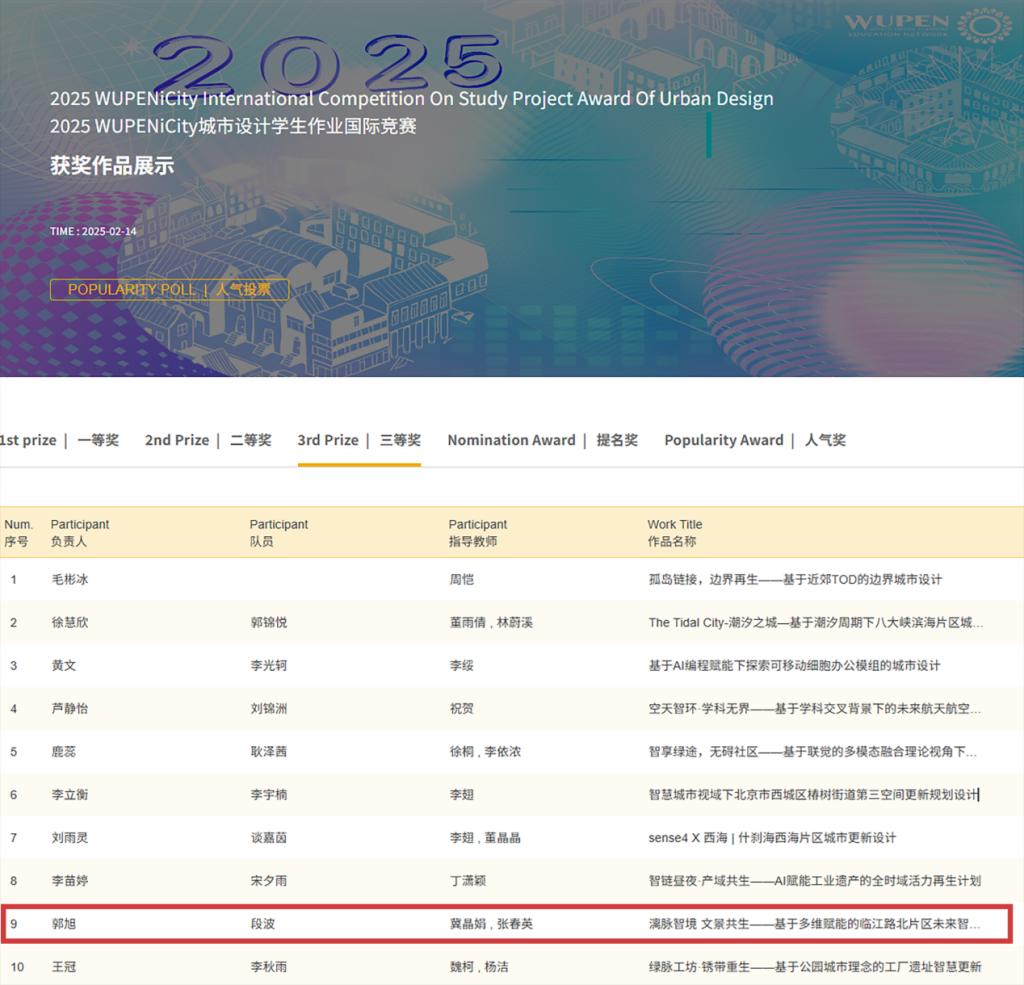Click participant 李立衡 in row 6
The width and height of the screenshot is (1024, 985).
point(70,794)
